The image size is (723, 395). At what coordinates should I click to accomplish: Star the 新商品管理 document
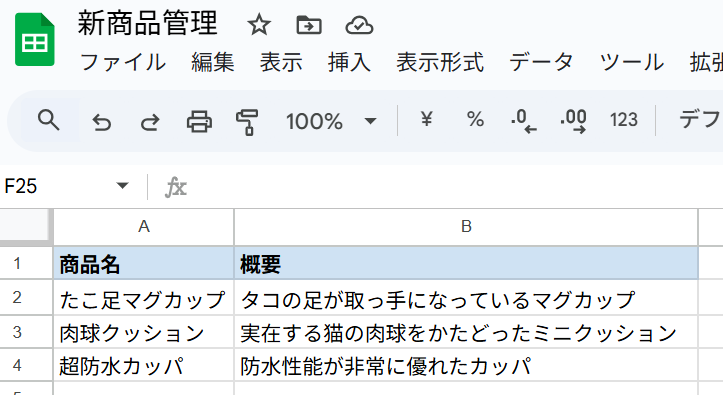(259, 24)
